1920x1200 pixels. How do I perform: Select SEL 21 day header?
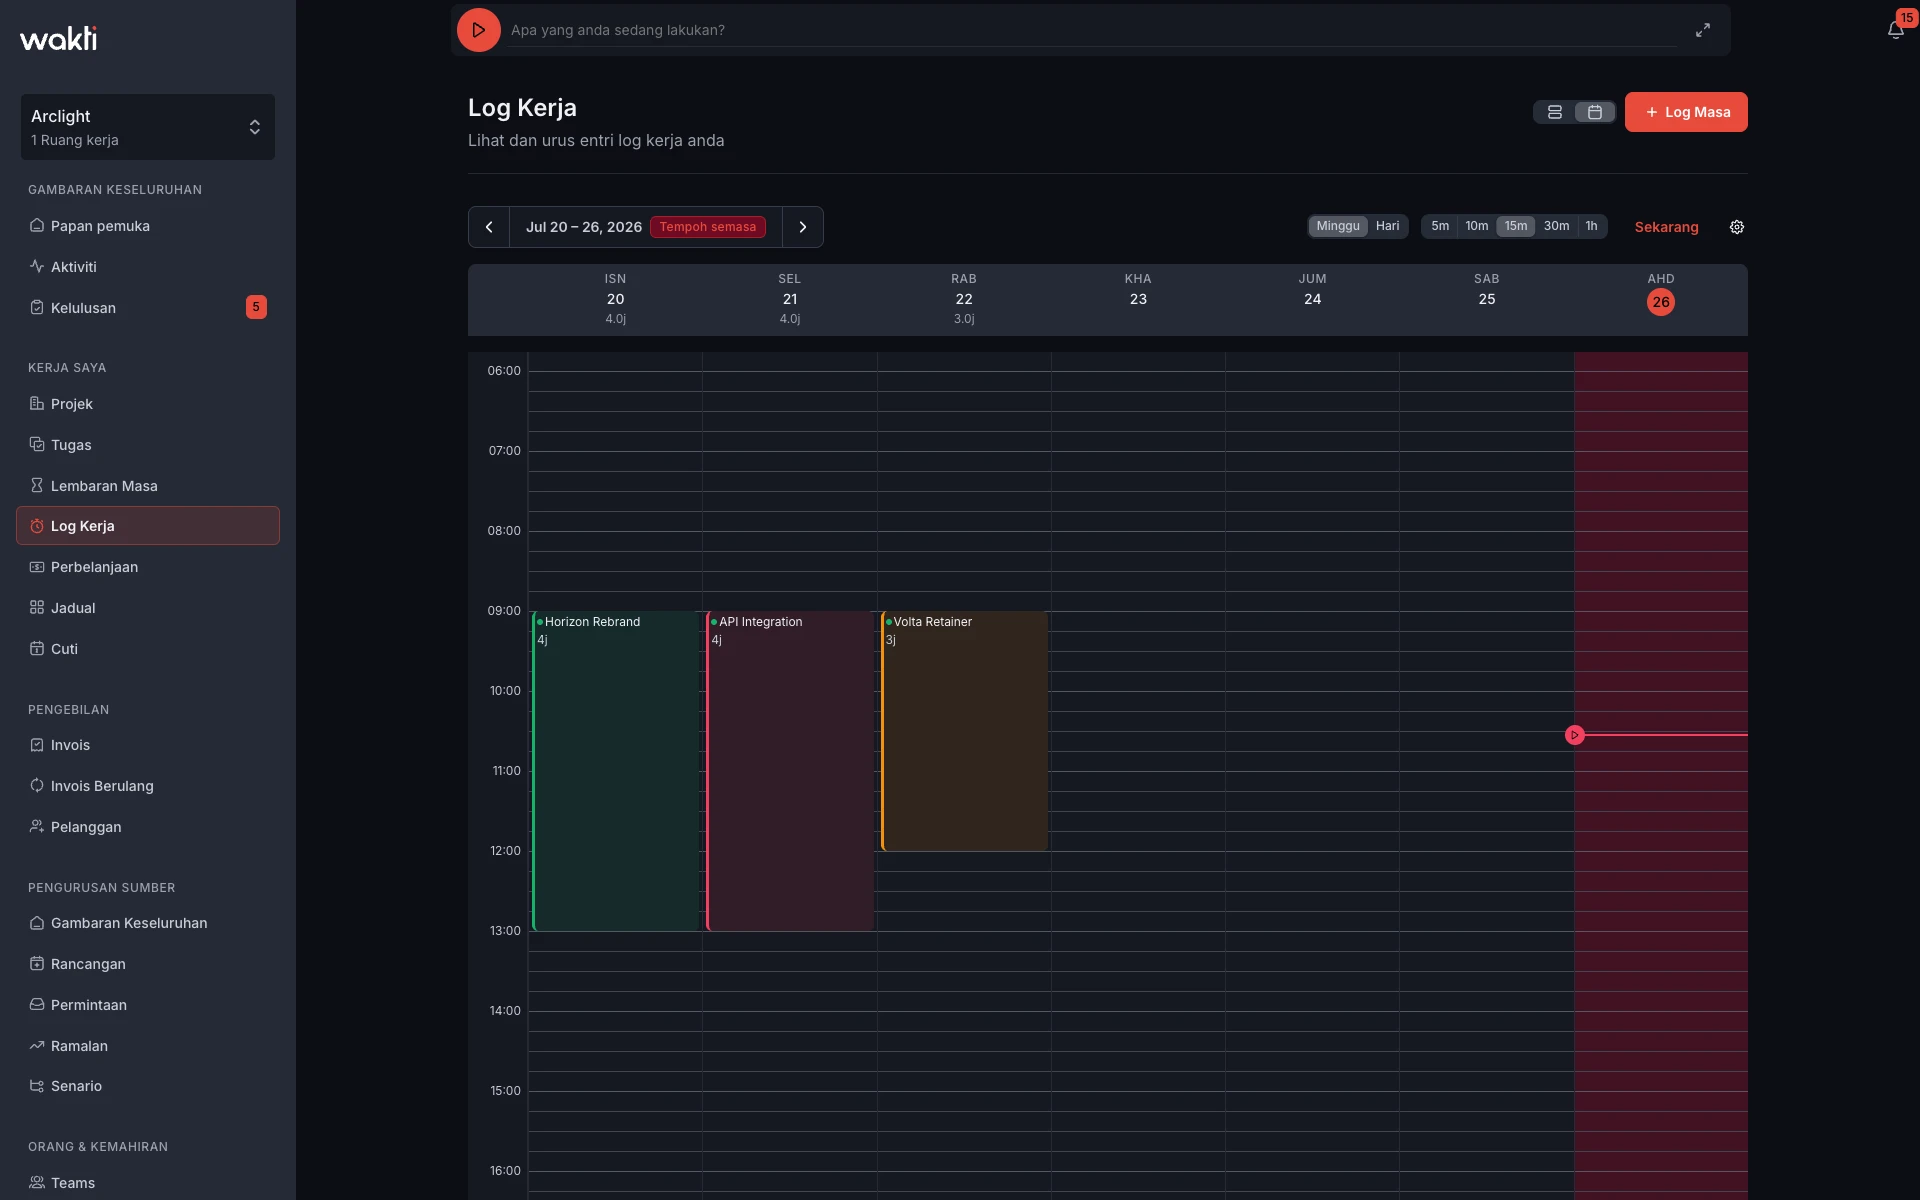point(790,300)
